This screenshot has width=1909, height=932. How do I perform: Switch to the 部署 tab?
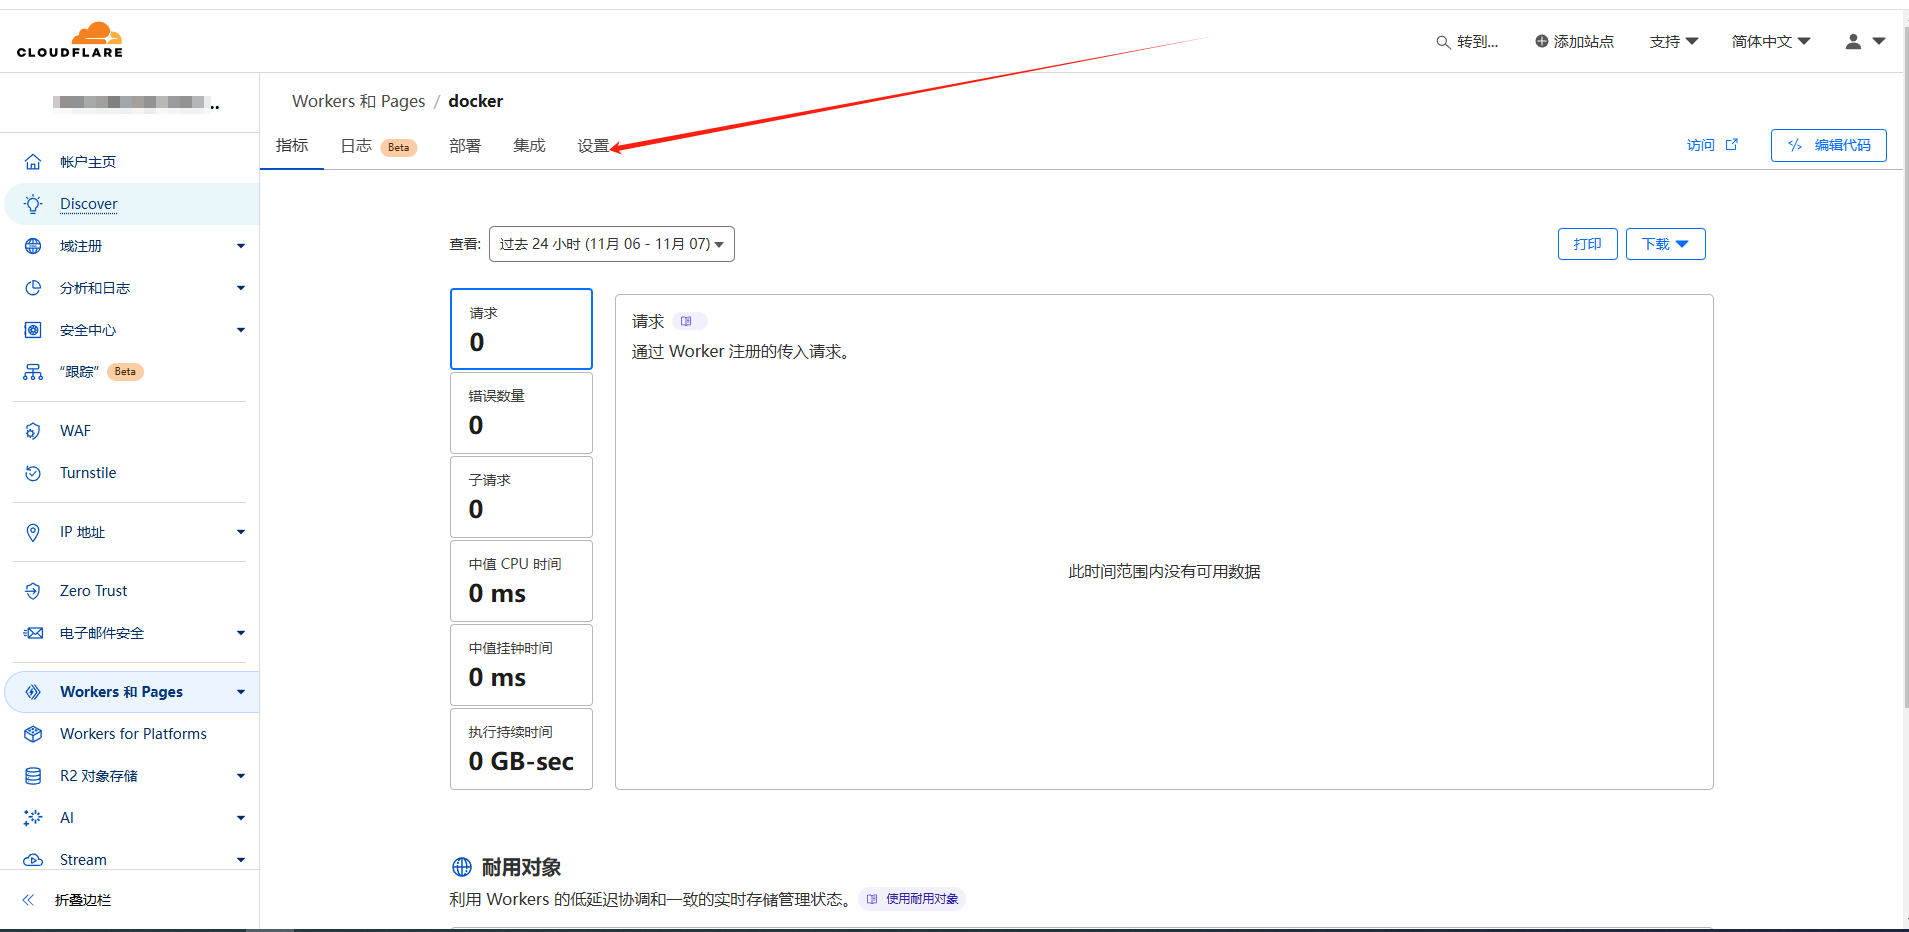[x=465, y=146]
